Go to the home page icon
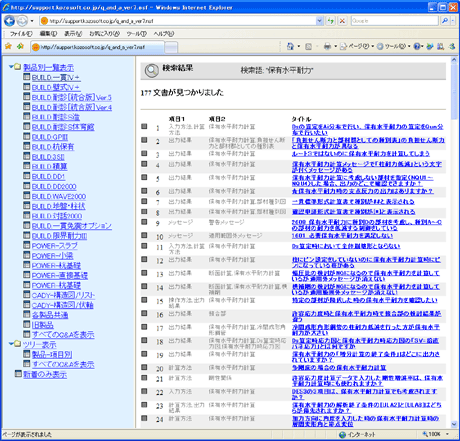The image size is (460, 441). point(290,46)
